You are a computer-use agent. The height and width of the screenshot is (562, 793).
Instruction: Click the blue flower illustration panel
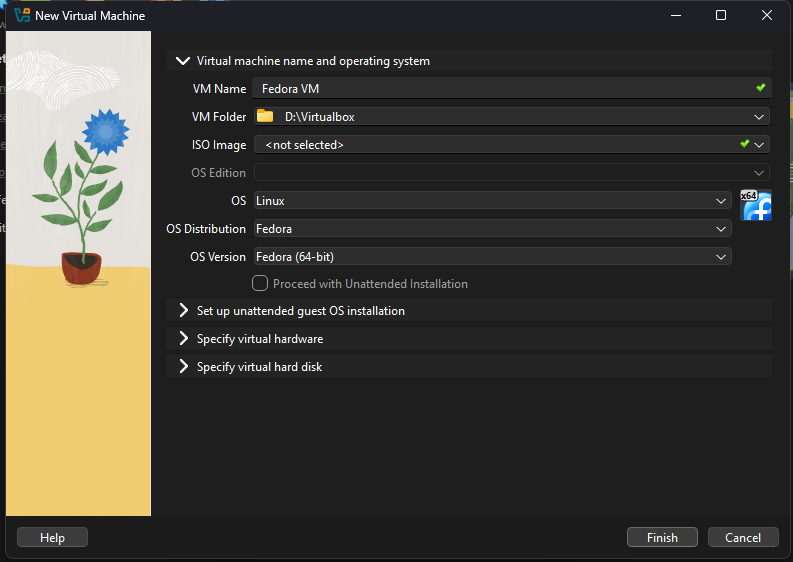click(x=78, y=273)
